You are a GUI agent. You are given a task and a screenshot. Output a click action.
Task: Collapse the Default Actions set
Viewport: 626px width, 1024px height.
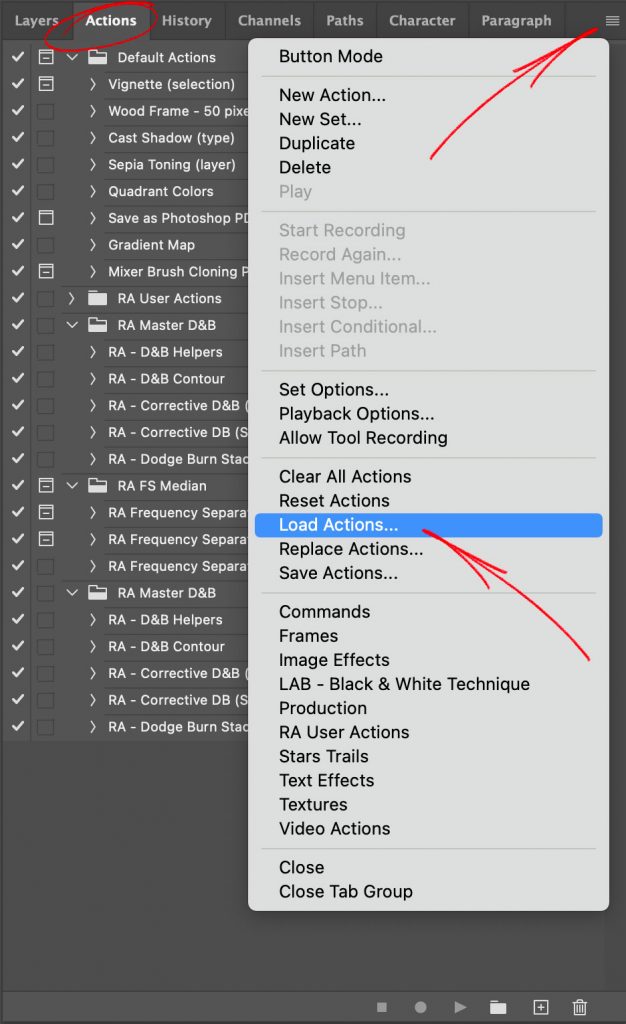[70, 57]
